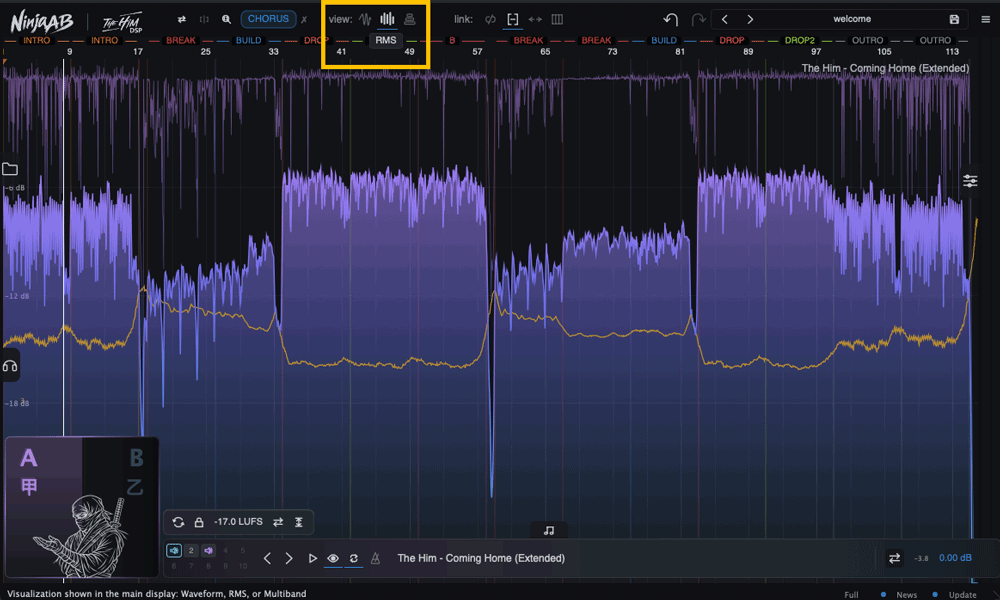Toggle the loudness lock icon

199,522
